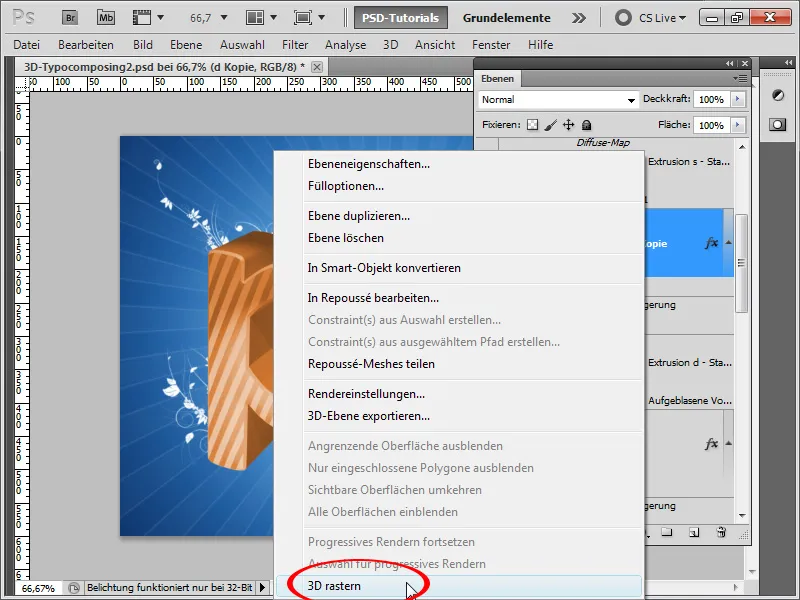Create a new layer group
The height and width of the screenshot is (600, 800).
point(667,533)
